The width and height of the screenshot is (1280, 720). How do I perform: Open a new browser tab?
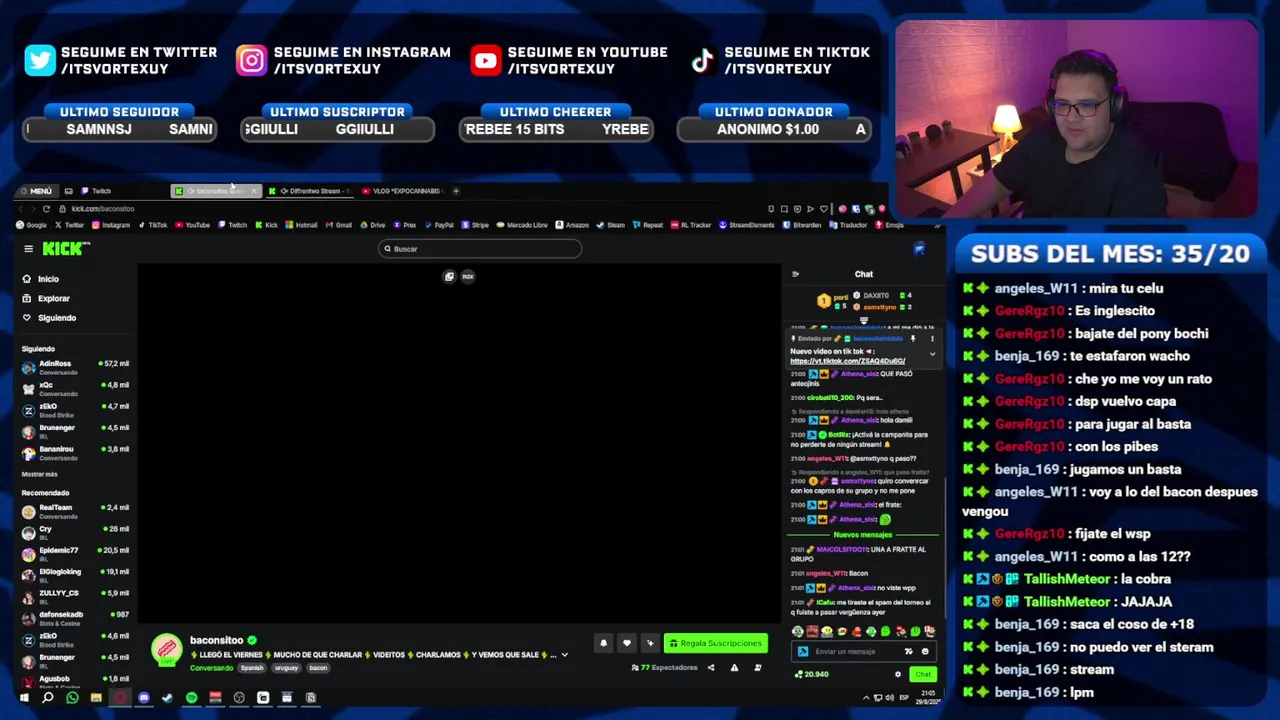coord(456,191)
